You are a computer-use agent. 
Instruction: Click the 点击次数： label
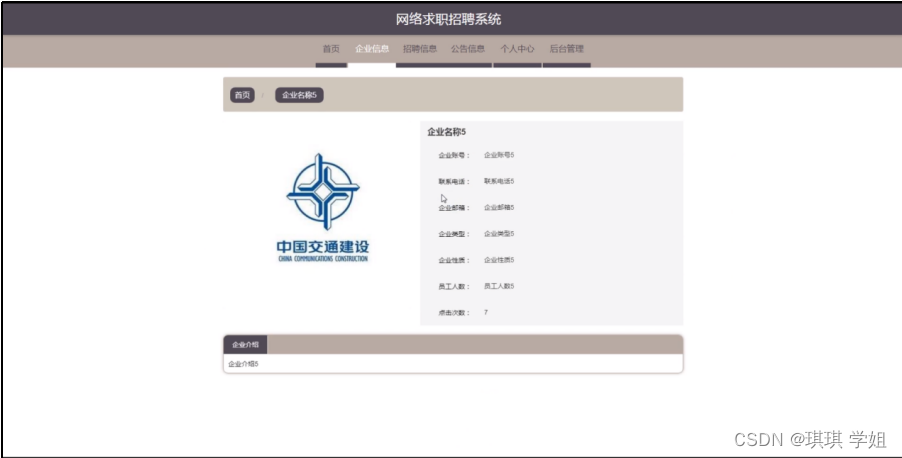tap(454, 313)
